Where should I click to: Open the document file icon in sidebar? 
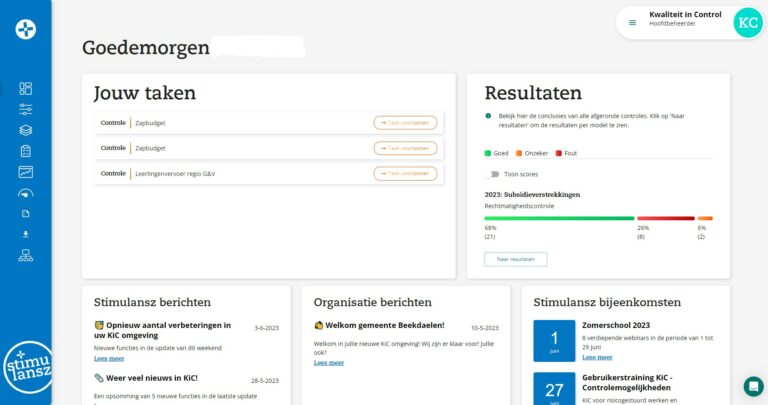(26, 214)
